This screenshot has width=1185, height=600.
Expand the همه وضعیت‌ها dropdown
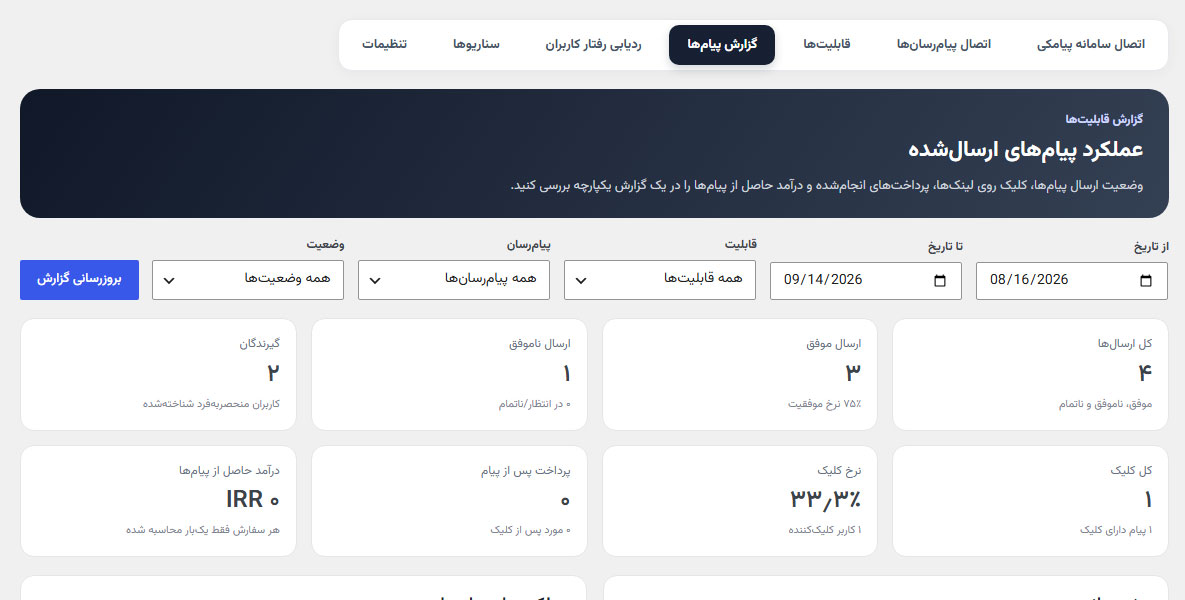pos(248,280)
